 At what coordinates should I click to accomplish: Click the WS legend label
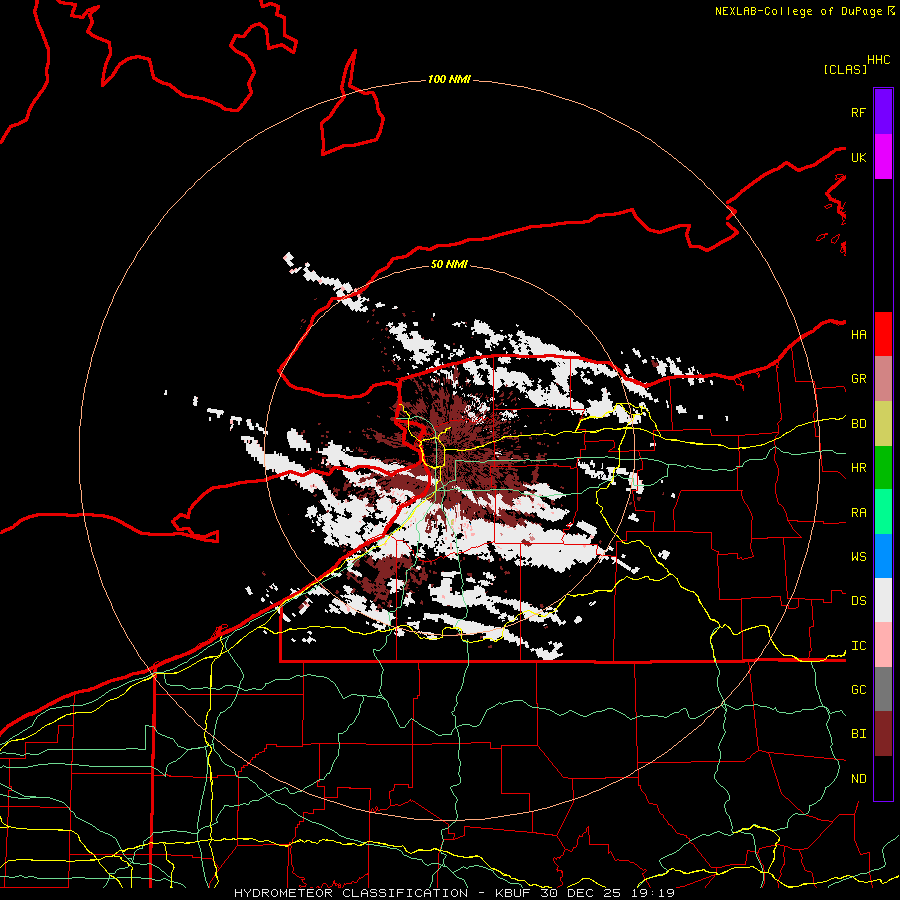point(858,556)
